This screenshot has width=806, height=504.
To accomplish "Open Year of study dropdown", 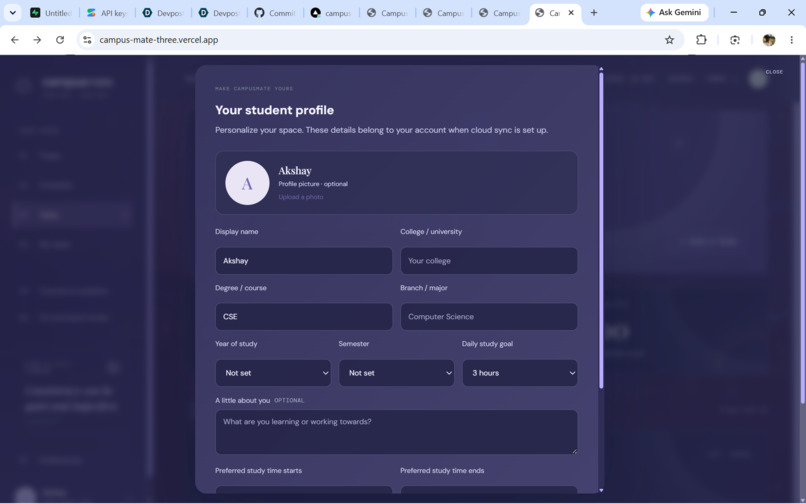I will point(273,373).
